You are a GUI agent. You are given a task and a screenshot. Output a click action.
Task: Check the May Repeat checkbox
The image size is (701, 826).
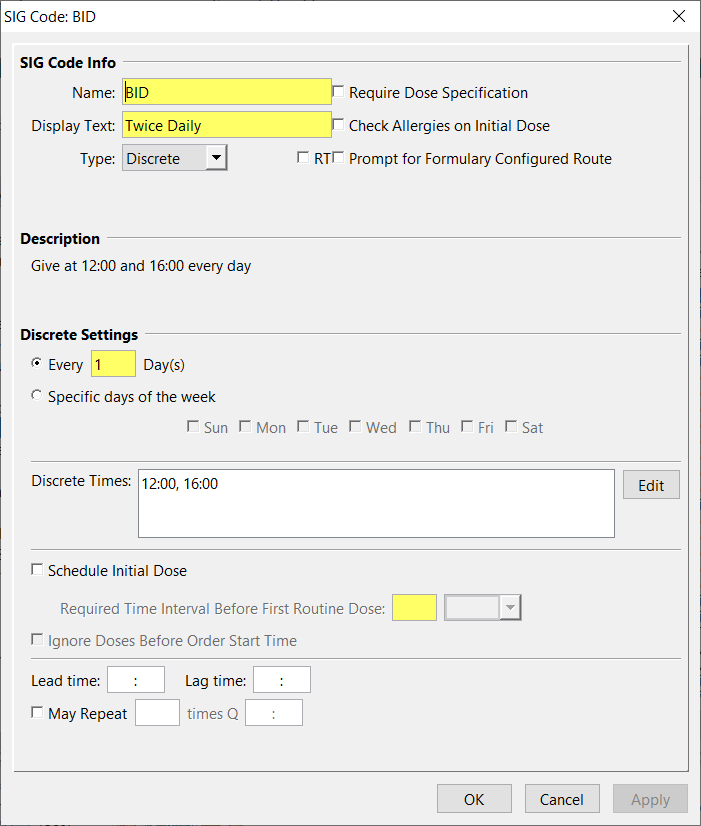pyautogui.click(x=38, y=713)
